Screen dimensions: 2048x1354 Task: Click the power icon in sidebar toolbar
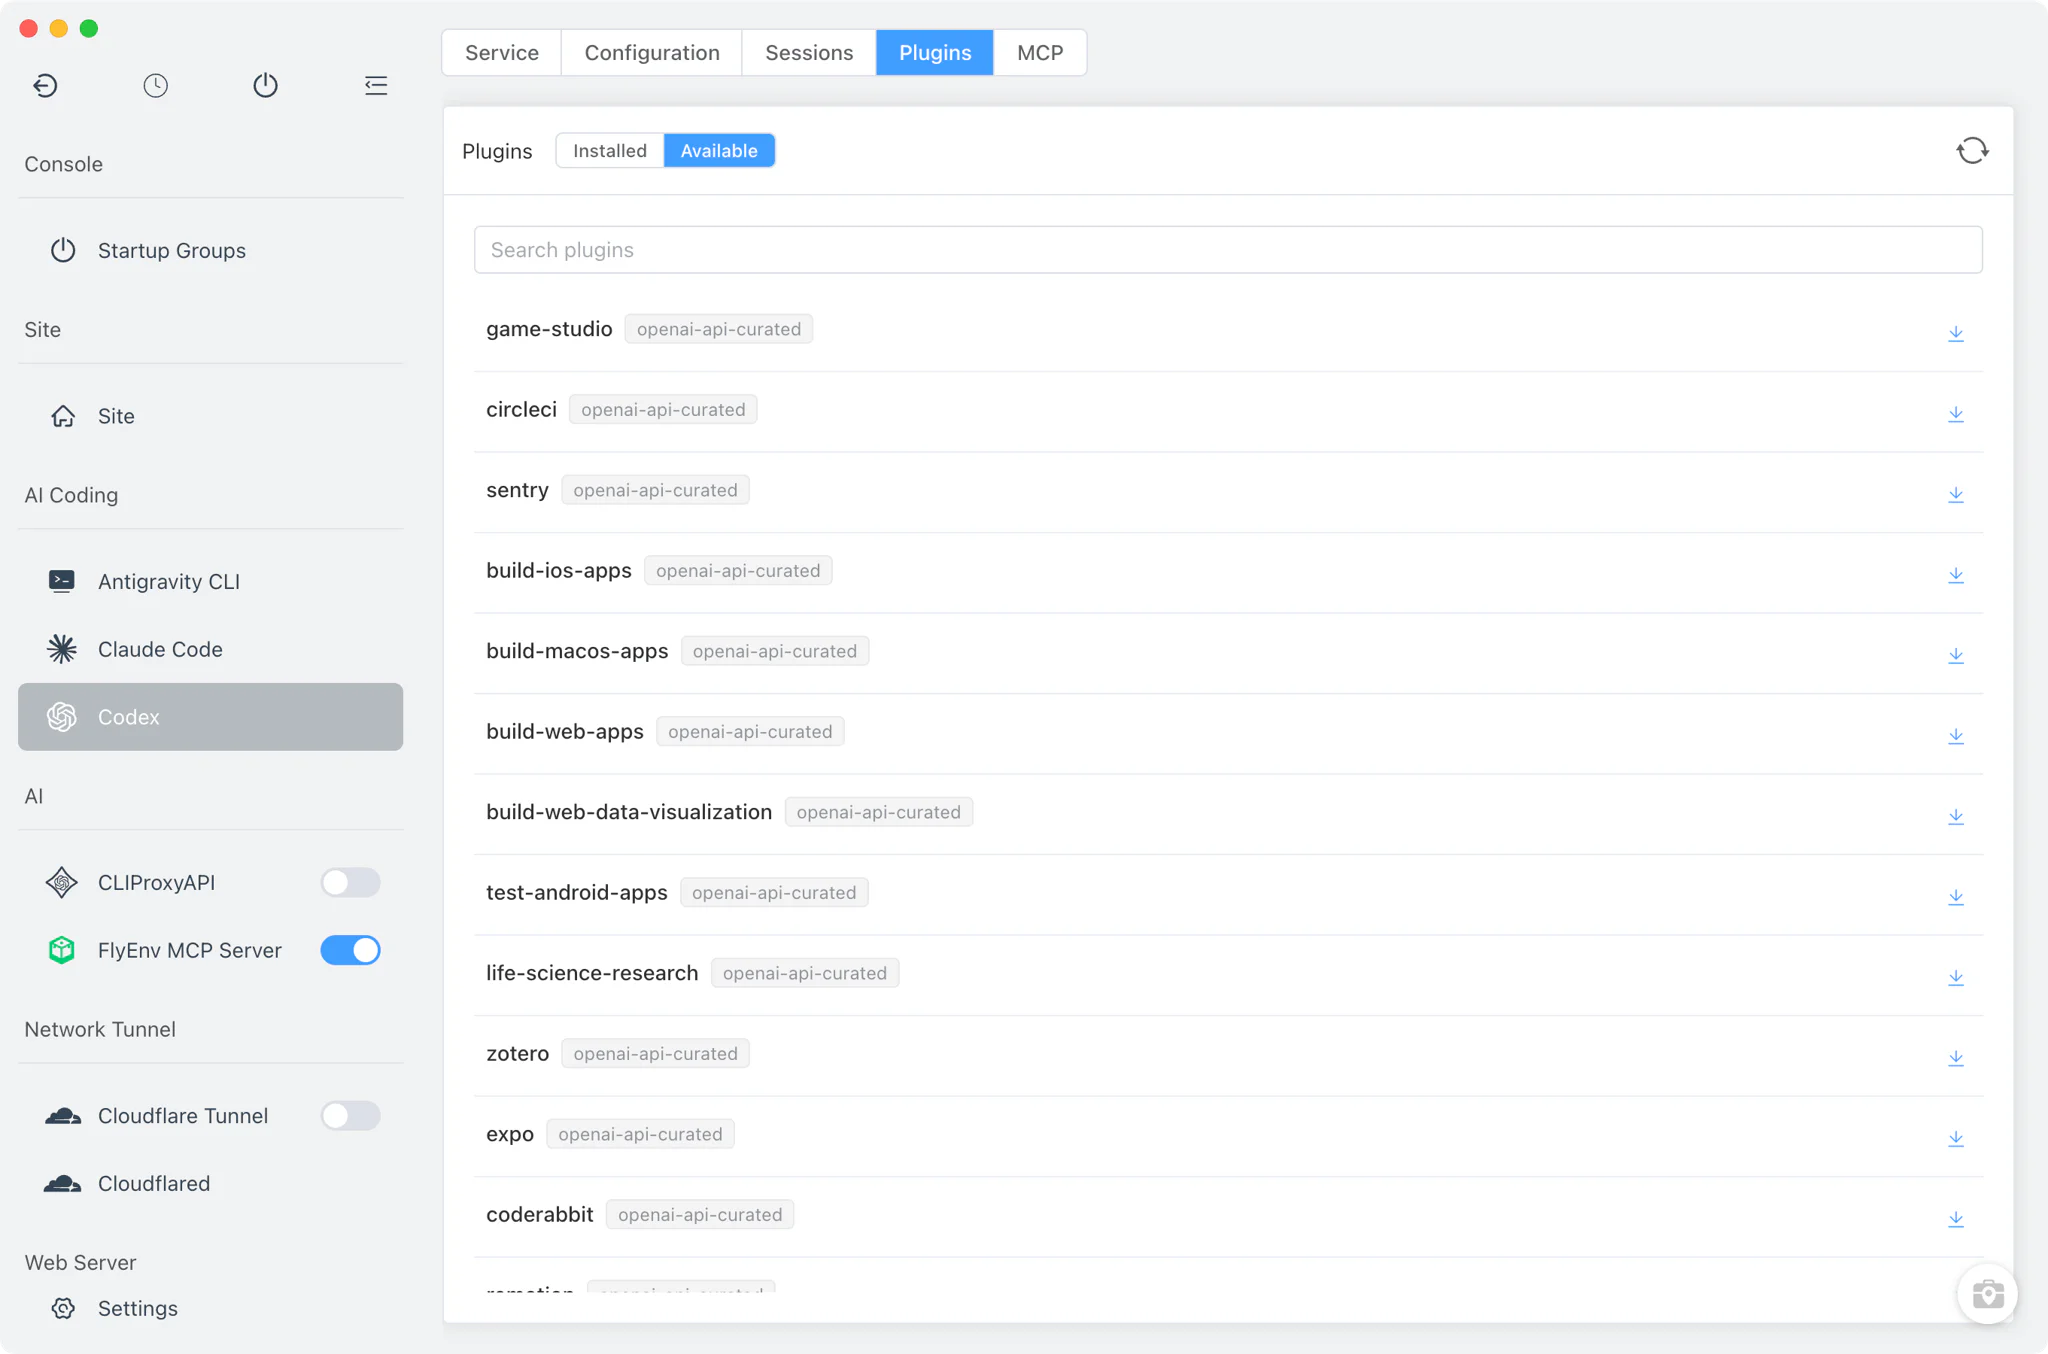265,86
